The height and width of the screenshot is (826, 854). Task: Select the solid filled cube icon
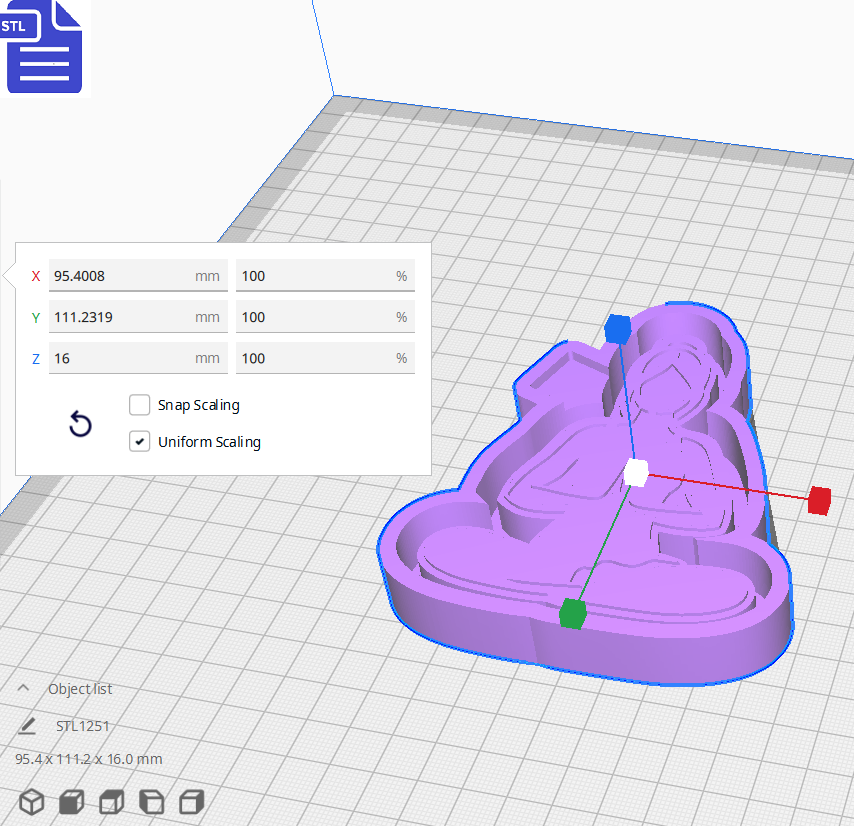point(70,801)
